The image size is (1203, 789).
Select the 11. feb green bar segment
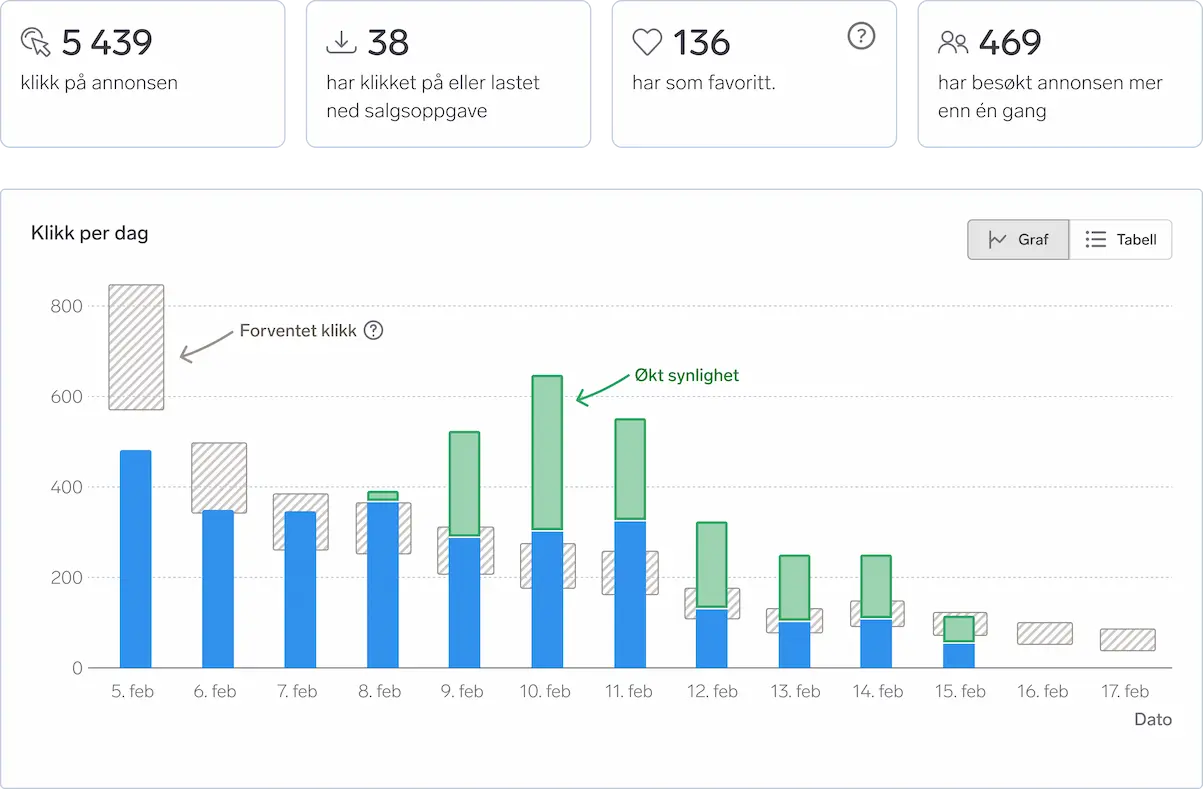click(x=629, y=469)
